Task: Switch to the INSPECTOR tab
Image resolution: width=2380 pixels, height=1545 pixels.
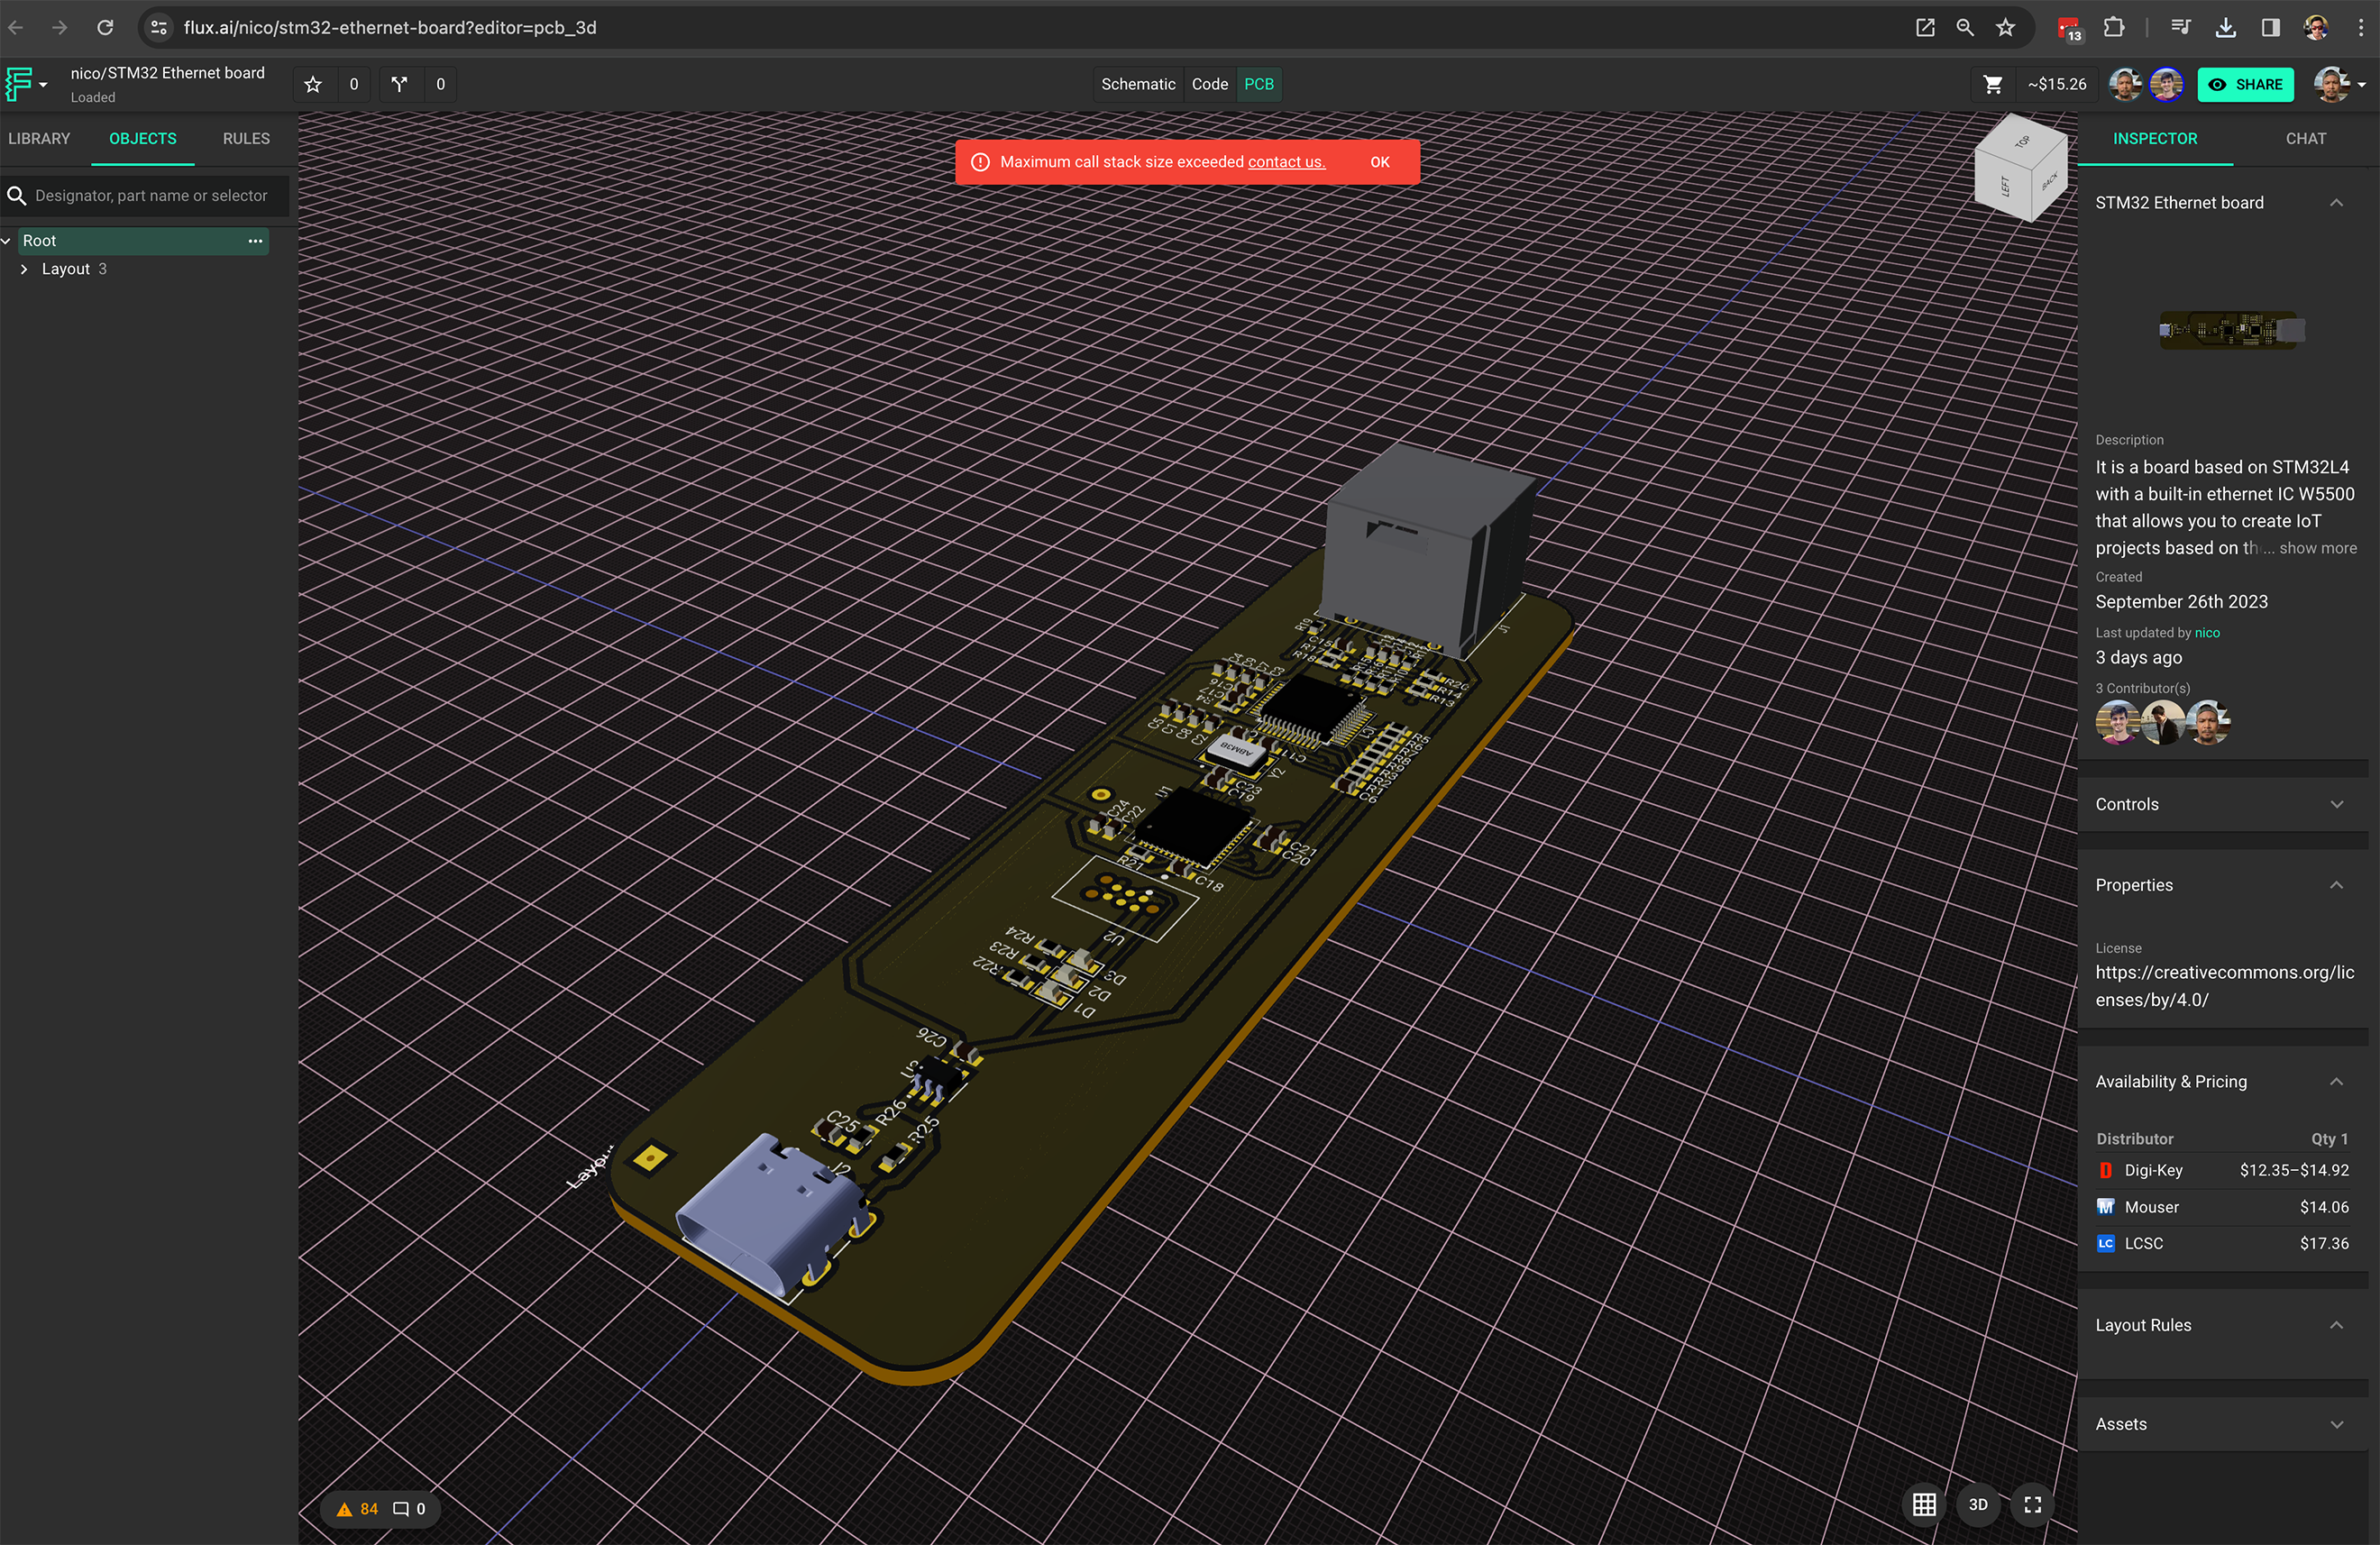Action: click(2155, 138)
